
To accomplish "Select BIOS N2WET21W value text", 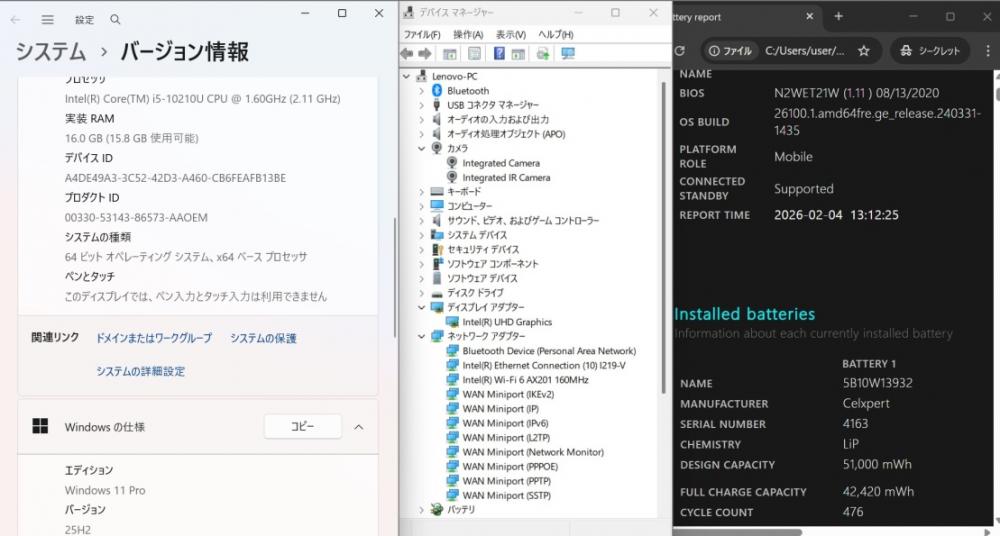I will pos(856,93).
